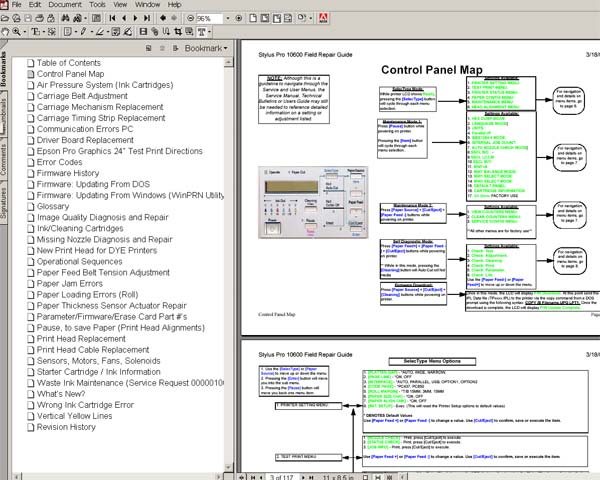Select the Pencil tool
600x480 pixels.
point(83,31)
